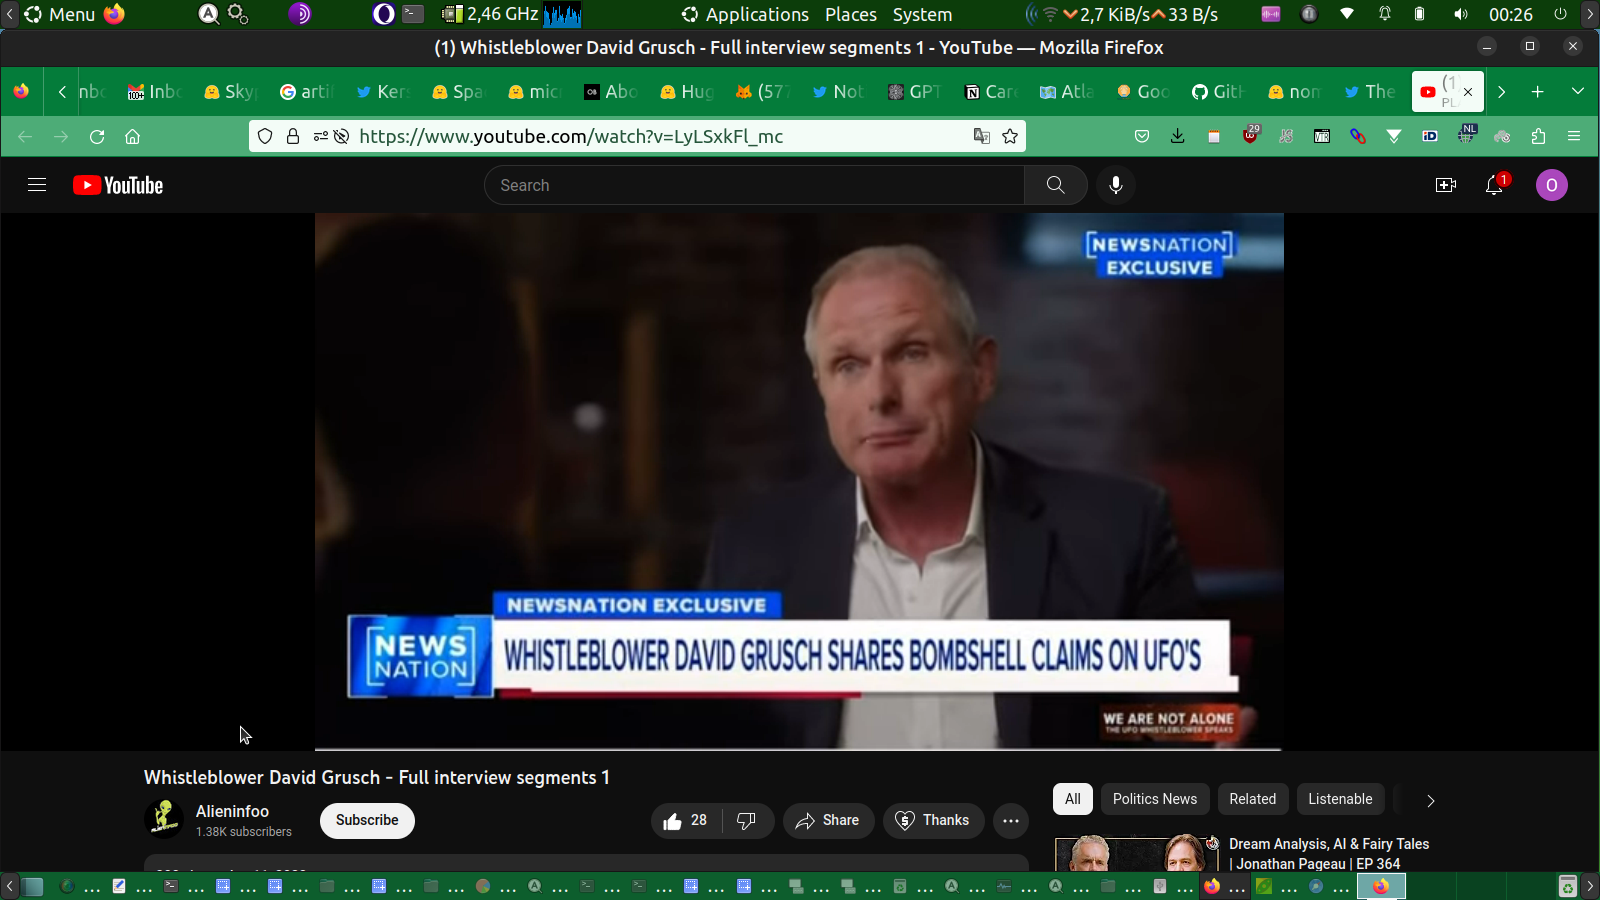Open the Alieninfoo channel avatar

[164, 820]
